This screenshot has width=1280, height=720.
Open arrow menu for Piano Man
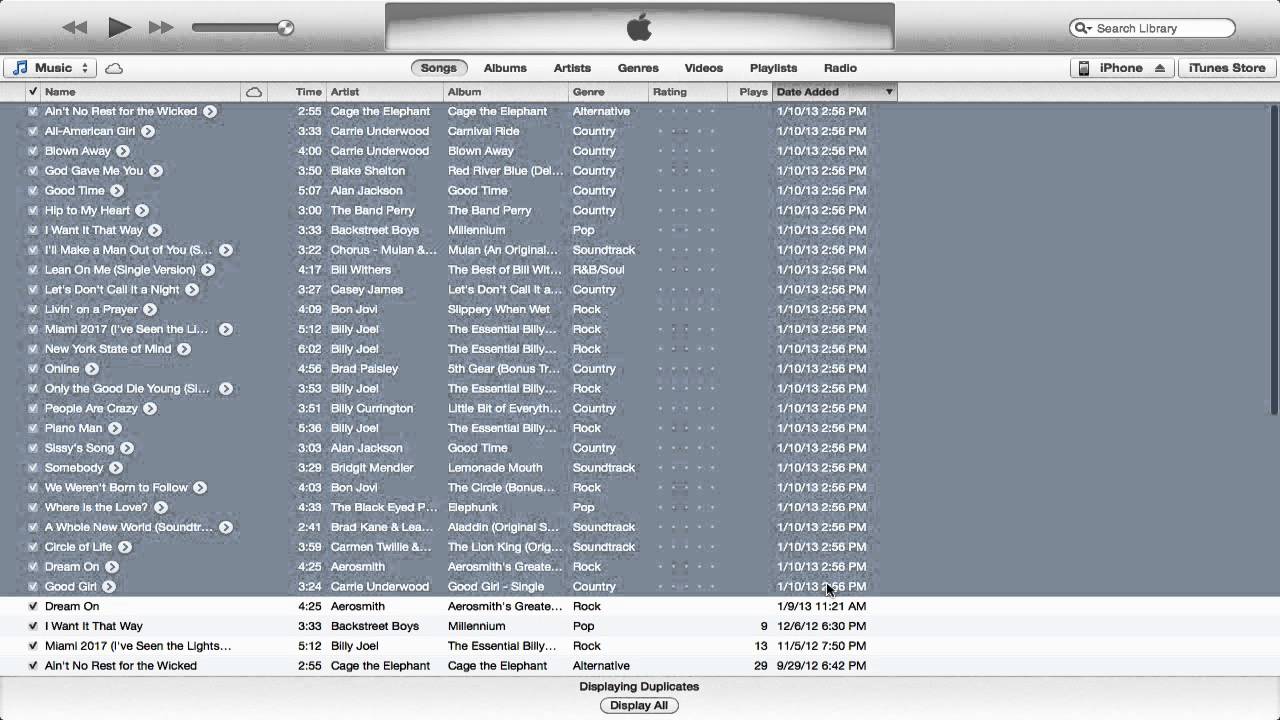(114, 428)
